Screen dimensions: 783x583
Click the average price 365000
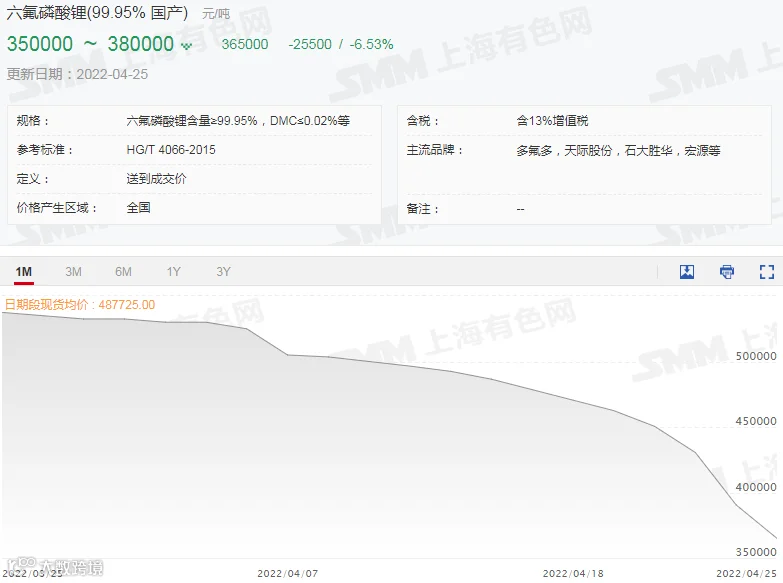pos(245,44)
